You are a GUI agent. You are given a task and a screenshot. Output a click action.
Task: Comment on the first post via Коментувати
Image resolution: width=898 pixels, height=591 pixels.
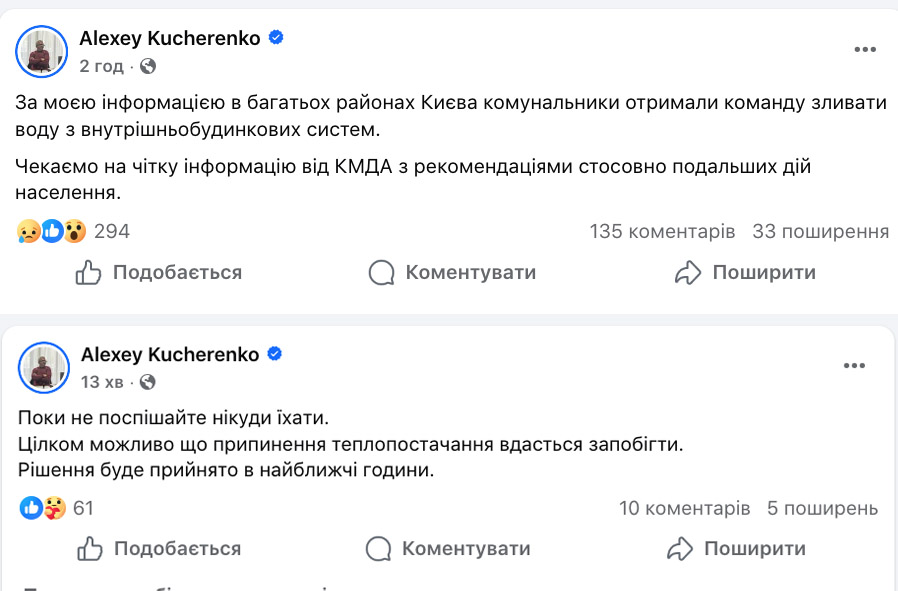coord(452,272)
